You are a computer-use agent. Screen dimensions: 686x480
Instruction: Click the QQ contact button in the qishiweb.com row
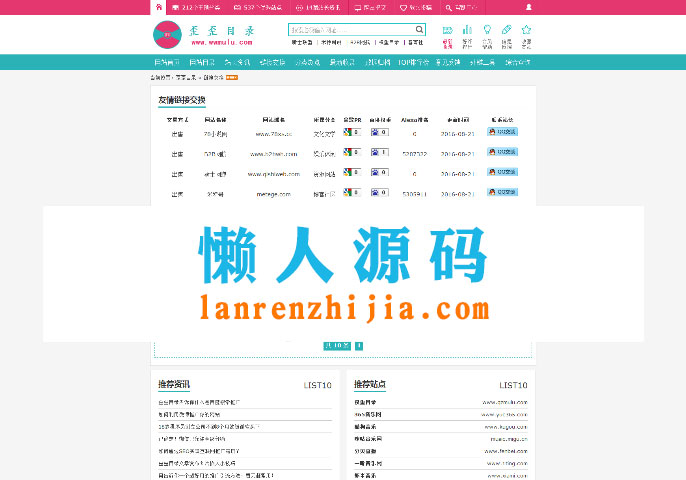pos(503,172)
